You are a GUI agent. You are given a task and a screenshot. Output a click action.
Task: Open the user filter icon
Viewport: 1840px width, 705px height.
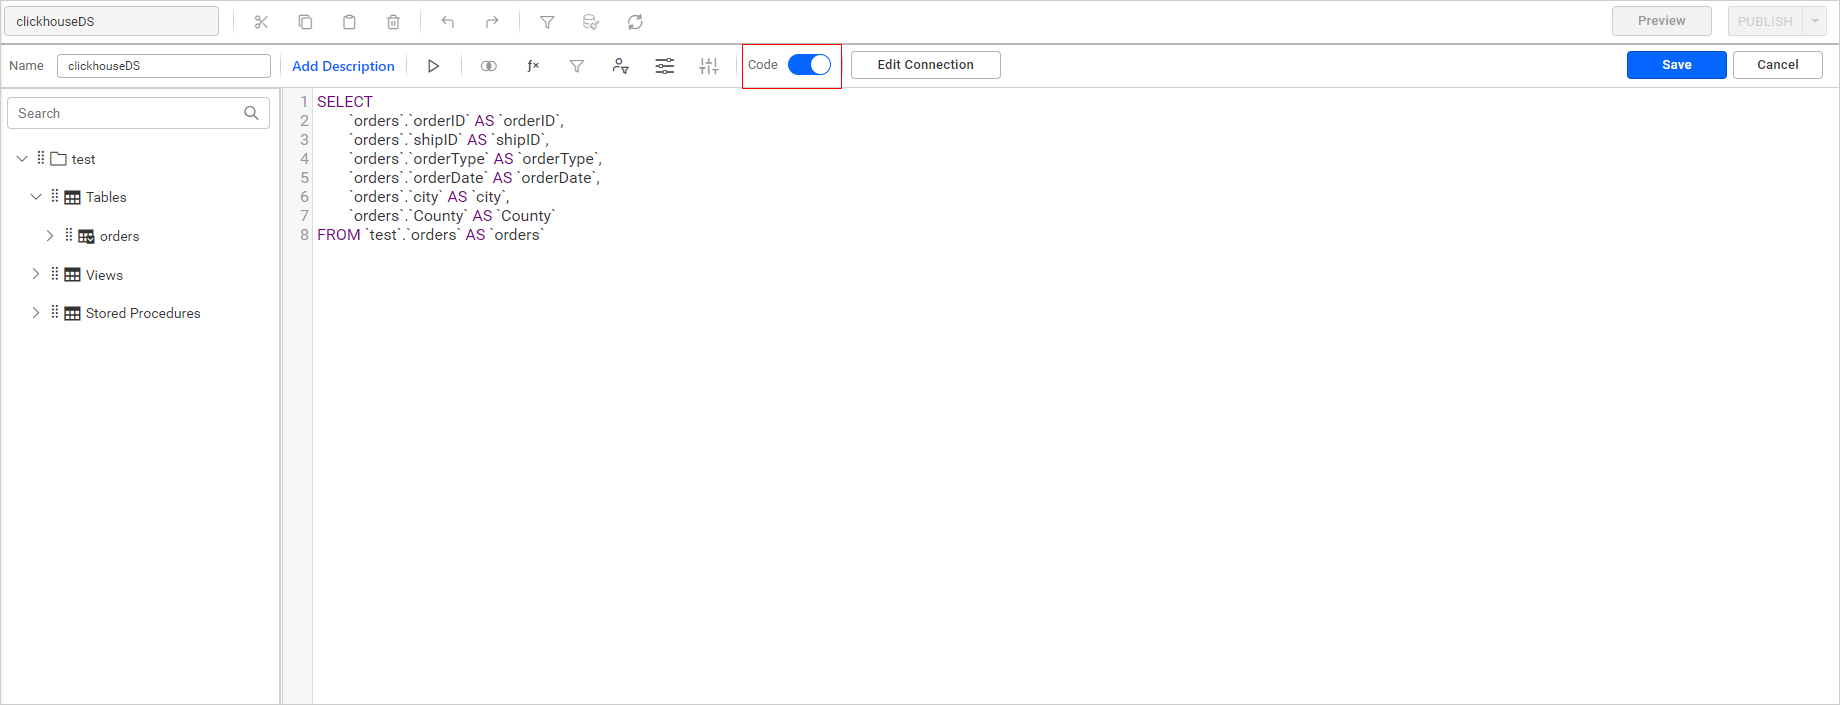[621, 66]
